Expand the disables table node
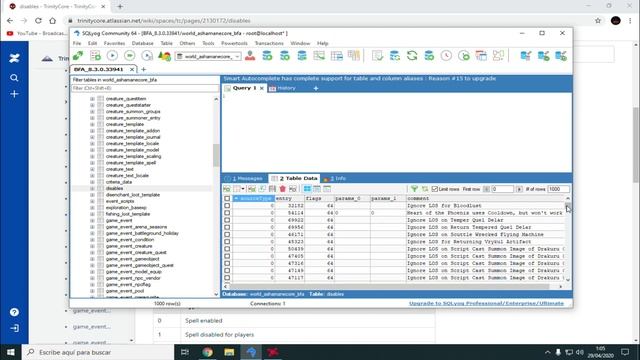The height and width of the screenshot is (360, 640). click(92, 189)
